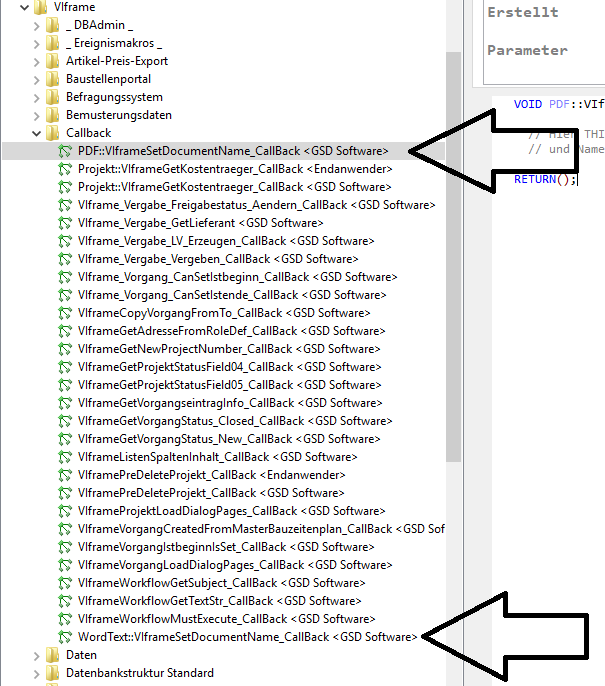Image resolution: width=605 pixels, height=686 pixels.
Task: Select VIframe_Vergabe_GetLieferant <GSD Software> entry
Action: (200, 223)
